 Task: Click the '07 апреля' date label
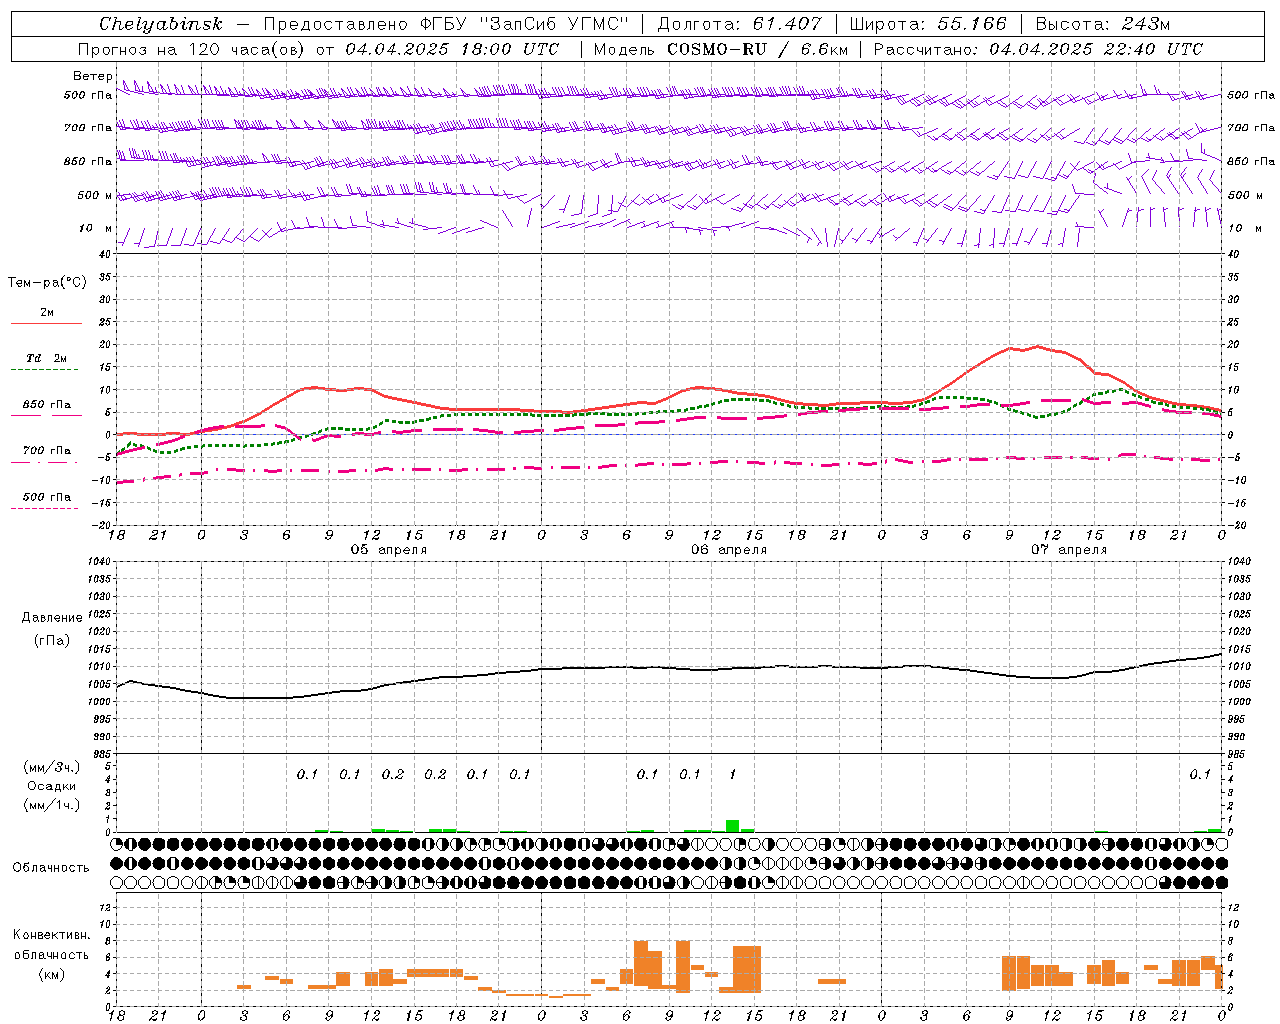point(1069,550)
